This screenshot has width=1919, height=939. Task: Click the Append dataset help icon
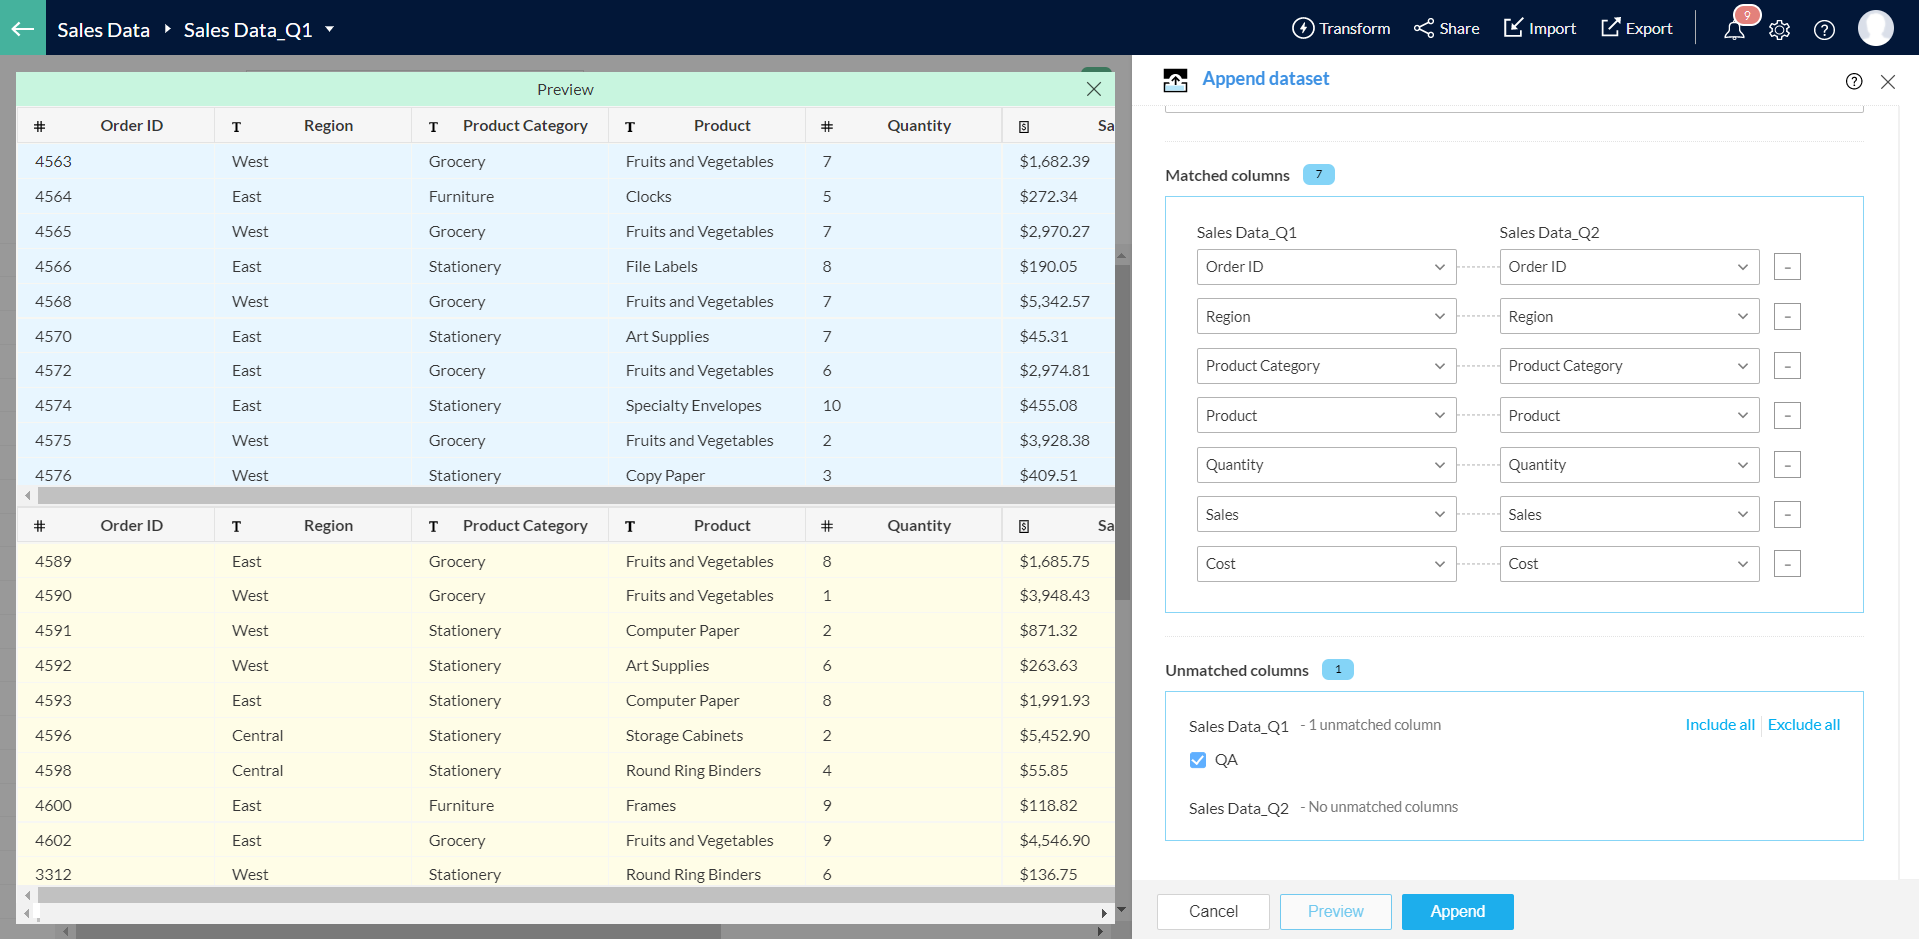[x=1854, y=81]
